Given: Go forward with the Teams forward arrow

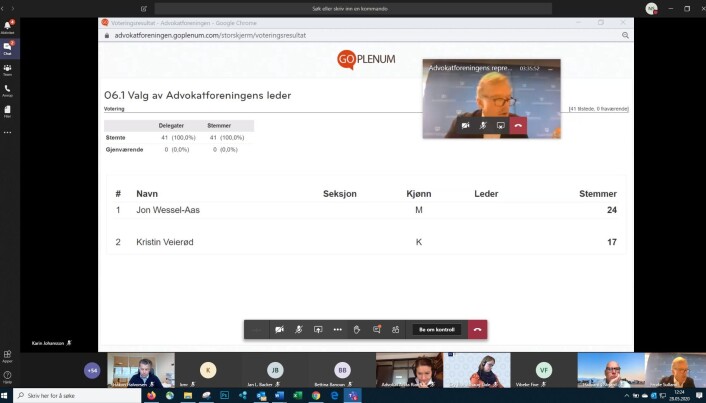Looking at the screenshot, I should coord(13,9).
